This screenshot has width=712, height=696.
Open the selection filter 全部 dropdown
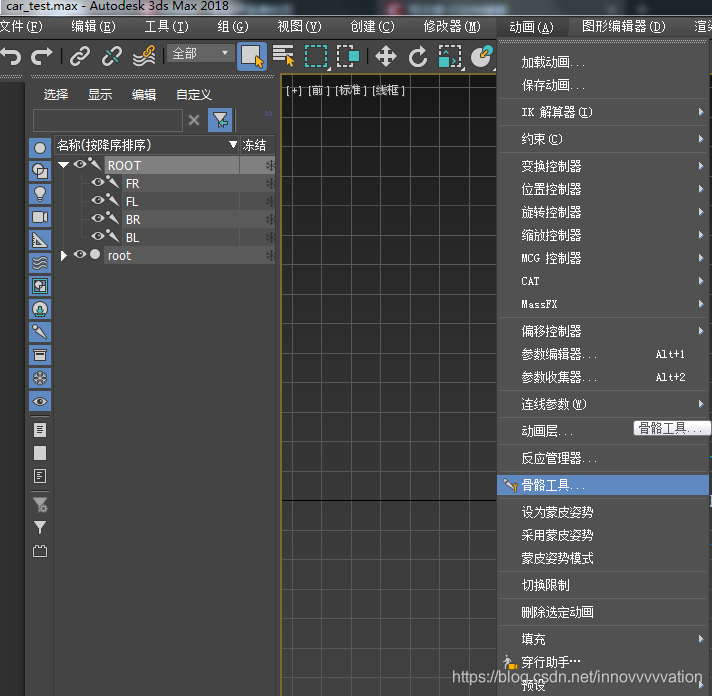pyautogui.click(x=201, y=54)
